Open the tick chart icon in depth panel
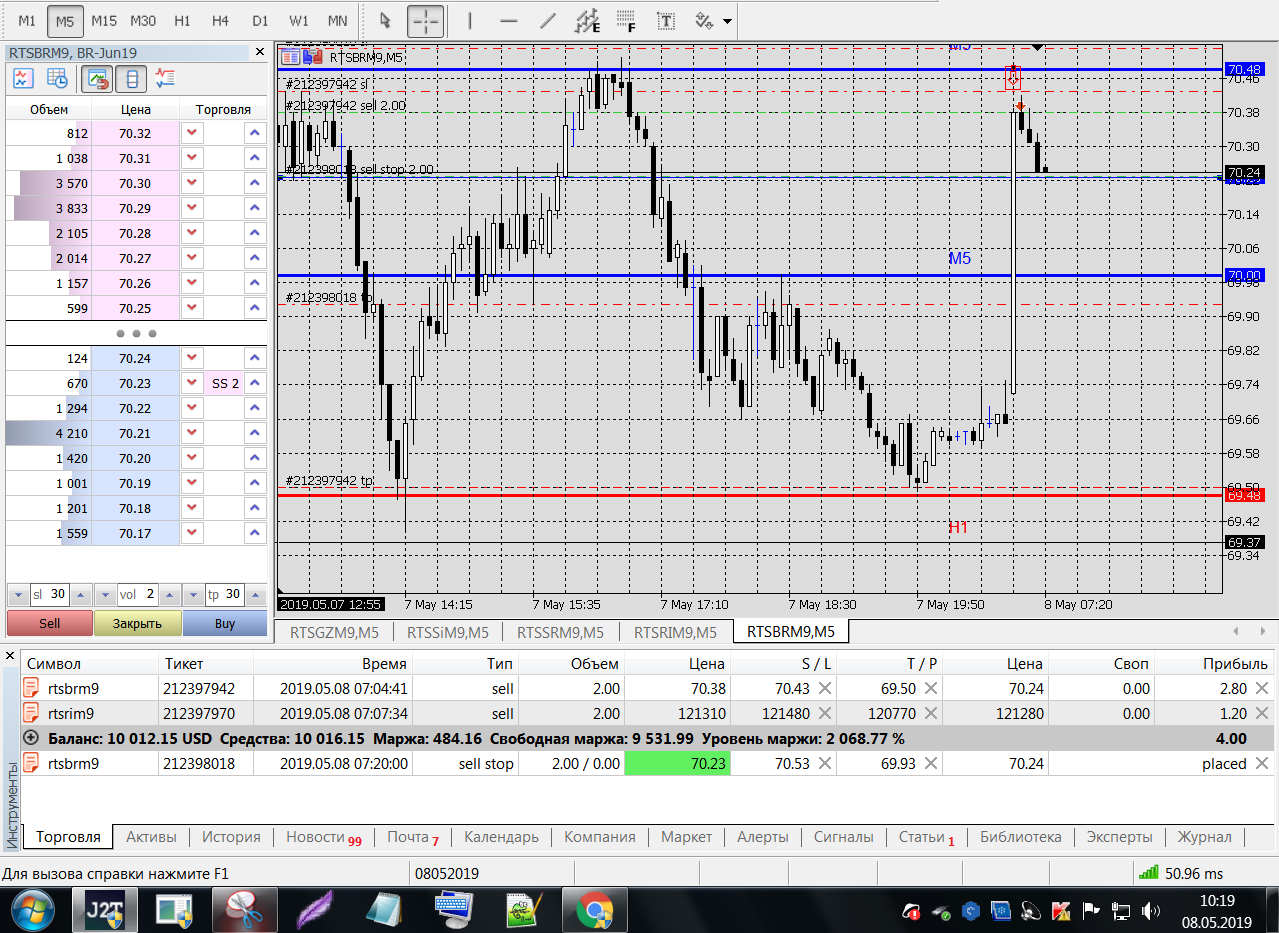This screenshot has width=1279, height=933. [22, 78]
